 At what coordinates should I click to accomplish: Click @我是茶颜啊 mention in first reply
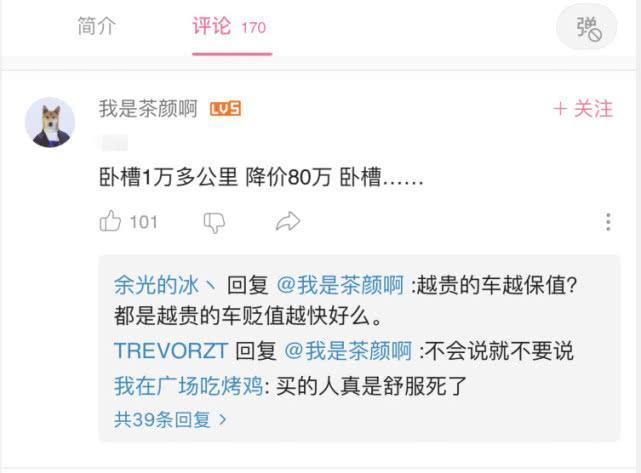[x=340, y=285]
